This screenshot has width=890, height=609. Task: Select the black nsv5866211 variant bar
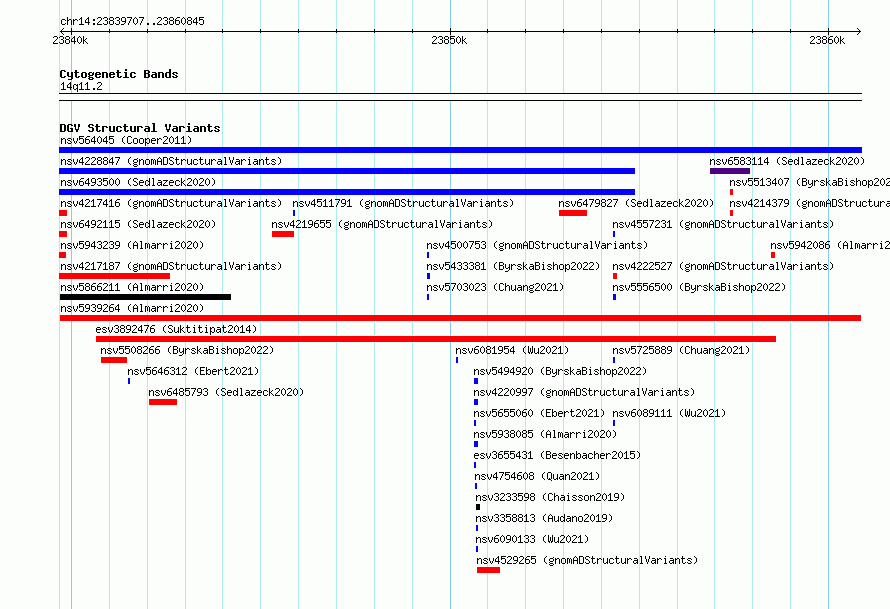145,297
